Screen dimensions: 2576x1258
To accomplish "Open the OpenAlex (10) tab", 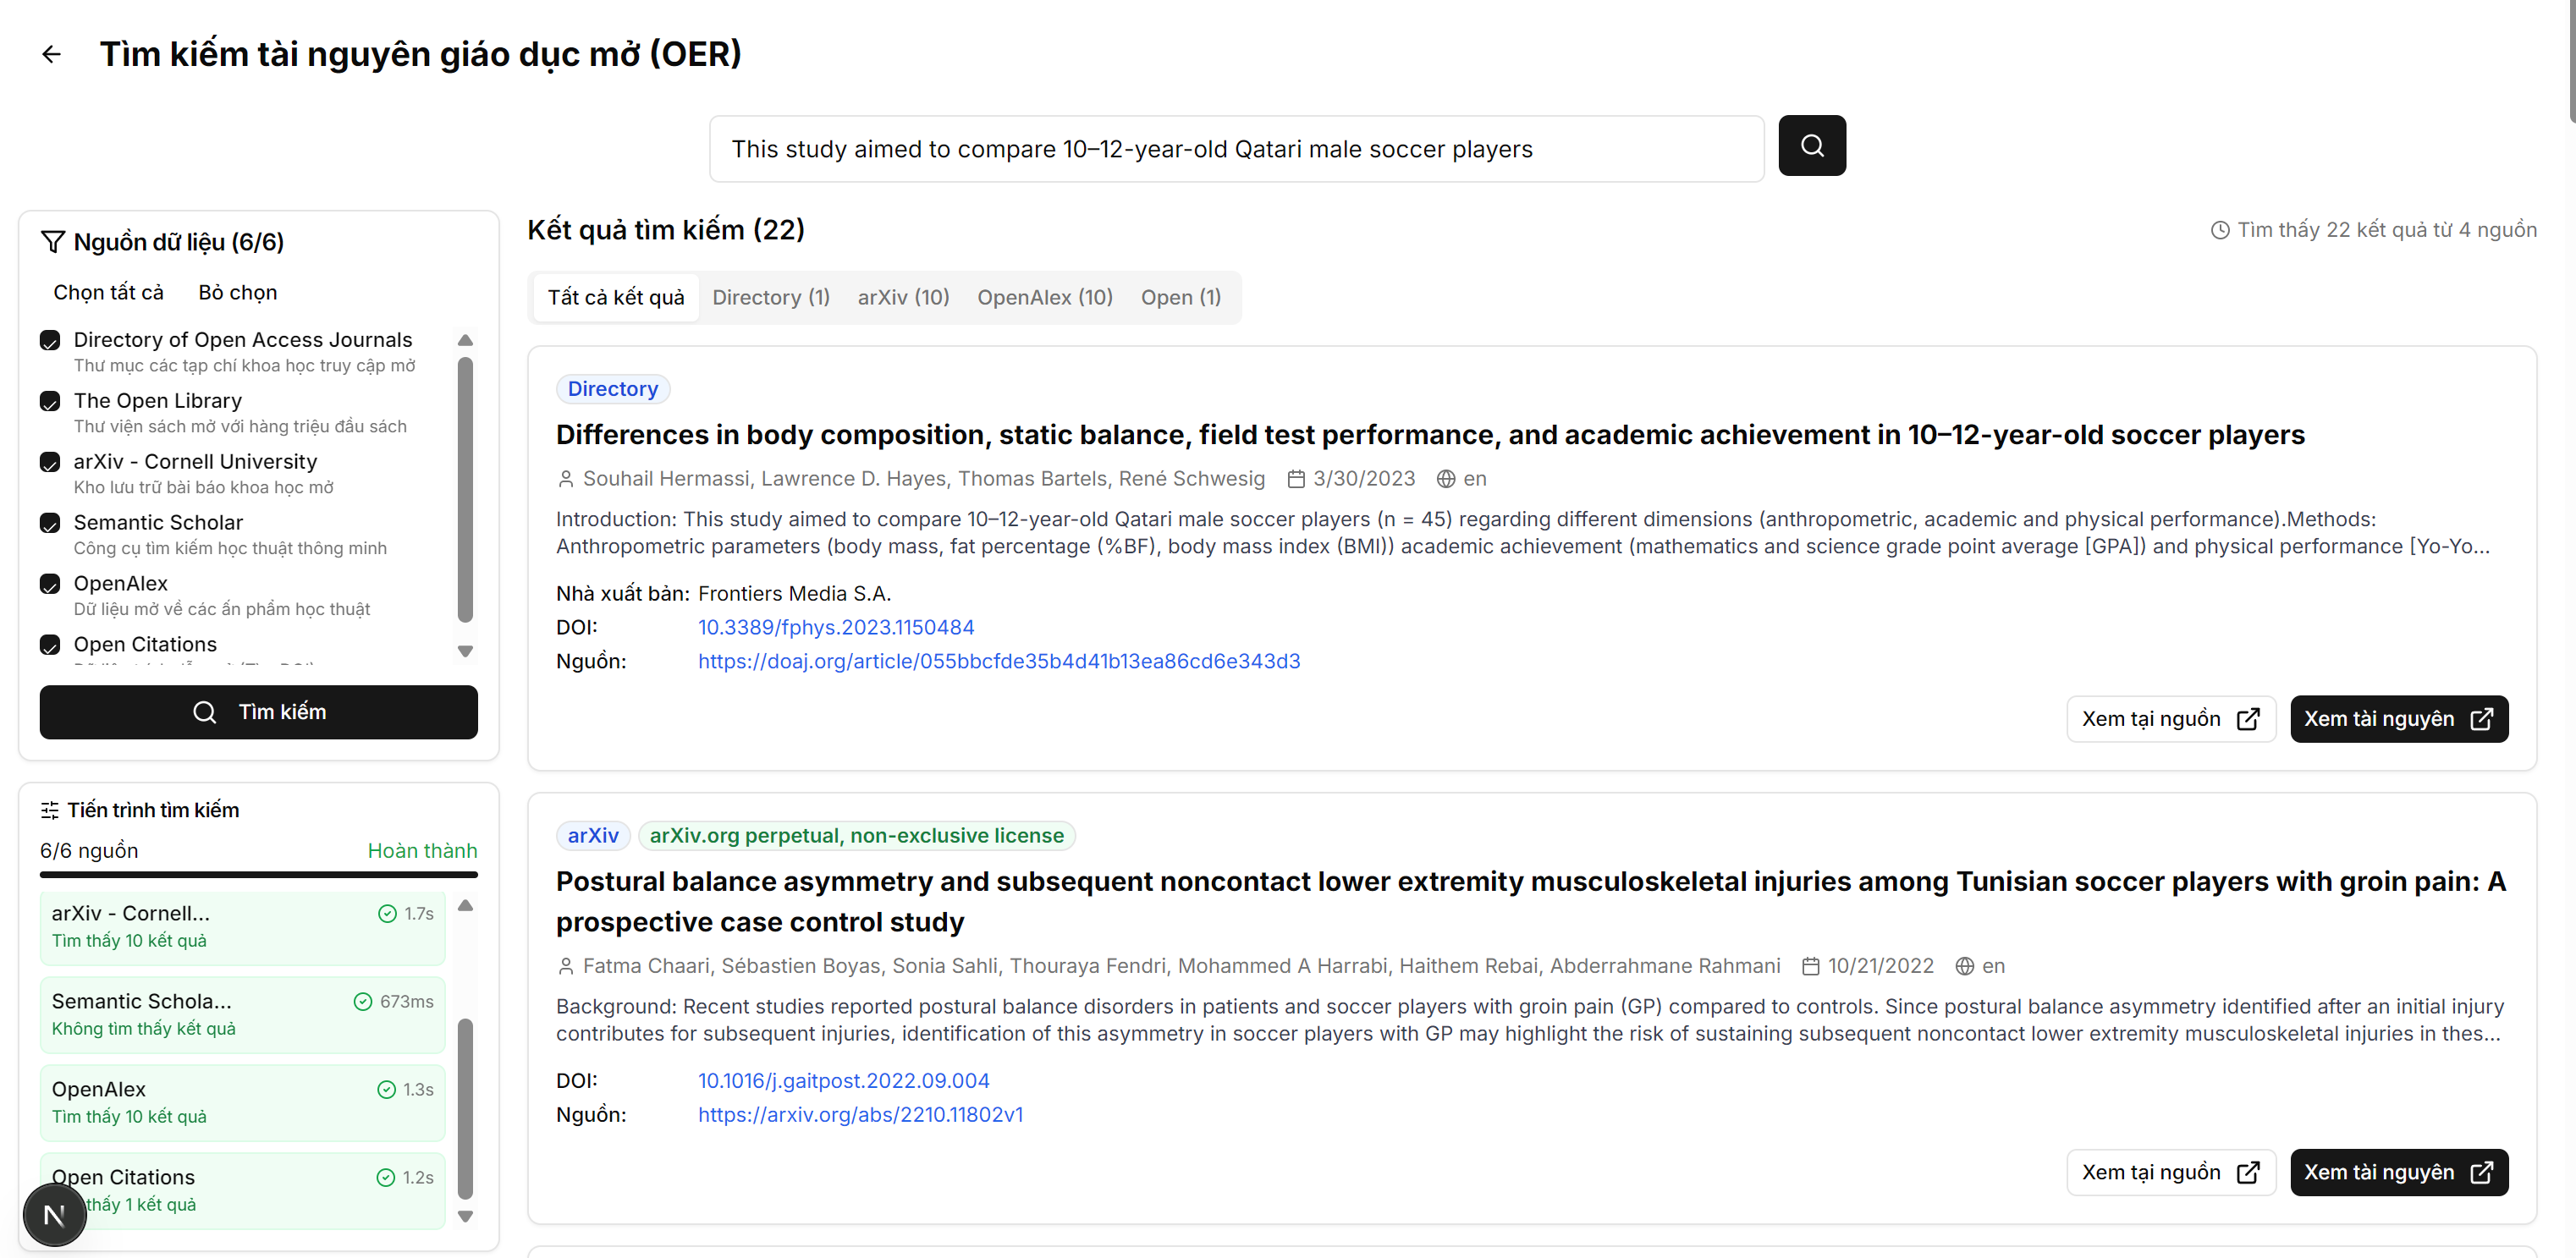I will 1045,298.
